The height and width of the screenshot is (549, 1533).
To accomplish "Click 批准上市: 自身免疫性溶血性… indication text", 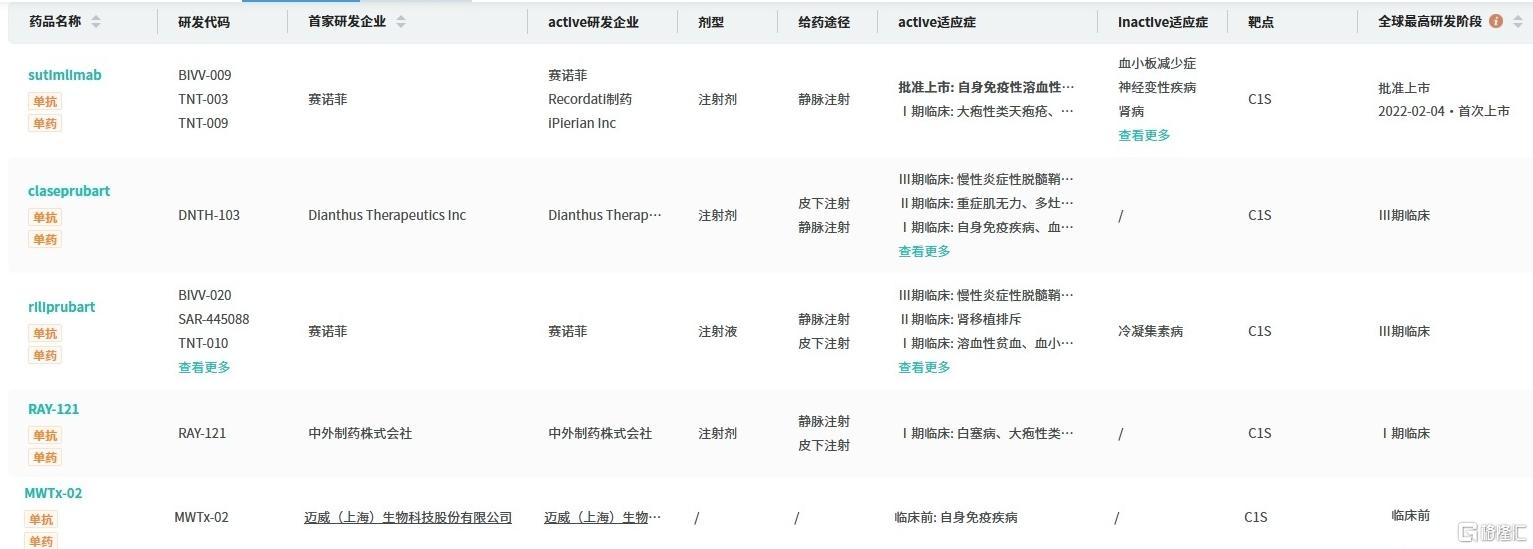I will (x=986, y=87).
